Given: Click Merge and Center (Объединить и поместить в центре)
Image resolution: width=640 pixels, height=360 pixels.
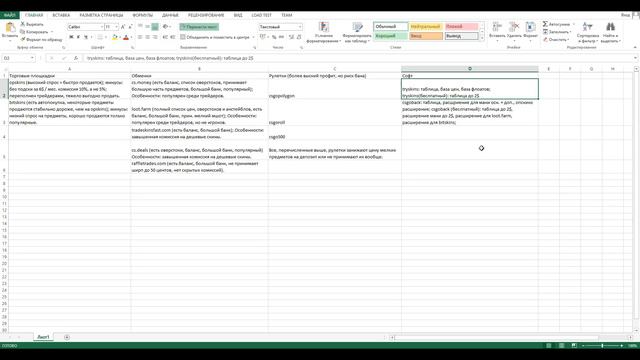Looking at the screenshot, I should (x=215, y=37).
